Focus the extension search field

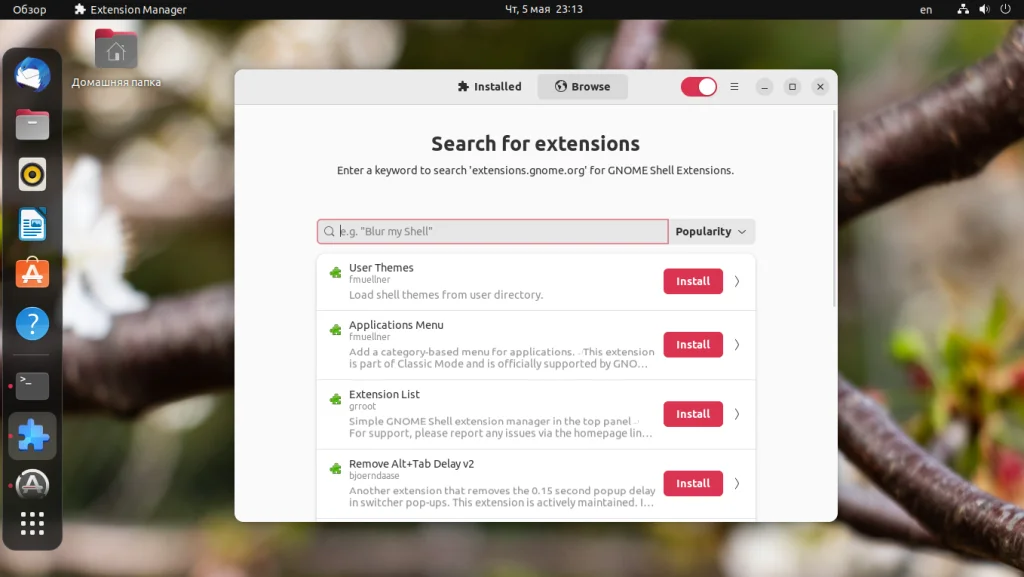click(x=492, y=231)
